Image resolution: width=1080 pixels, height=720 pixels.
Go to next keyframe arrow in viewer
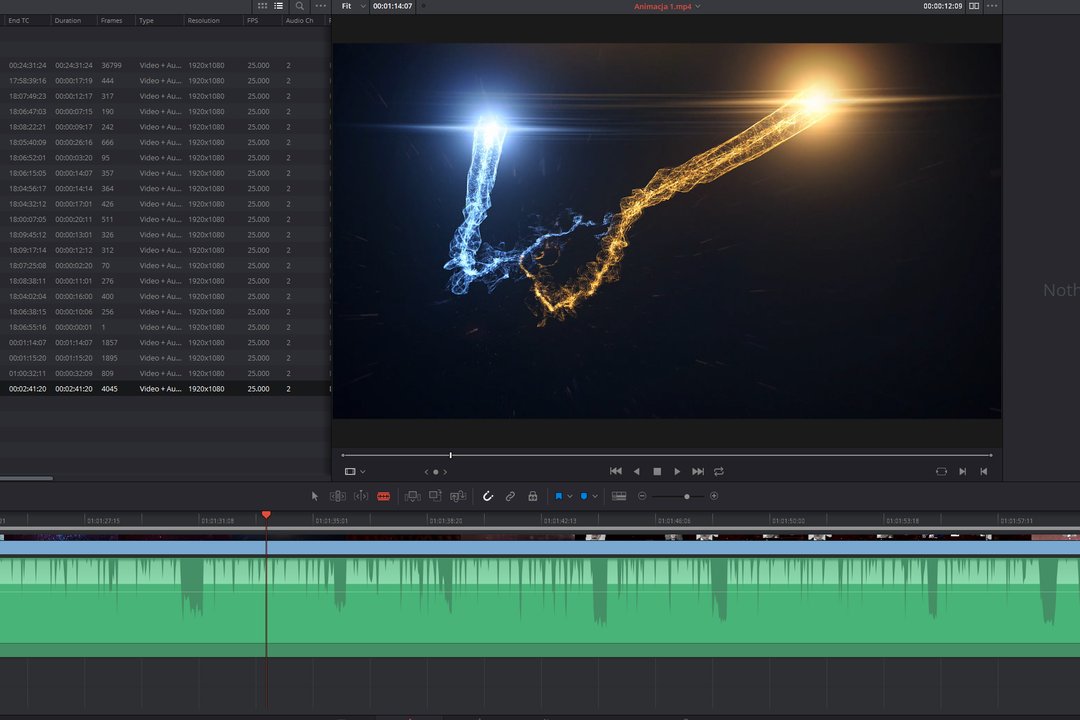445,472
